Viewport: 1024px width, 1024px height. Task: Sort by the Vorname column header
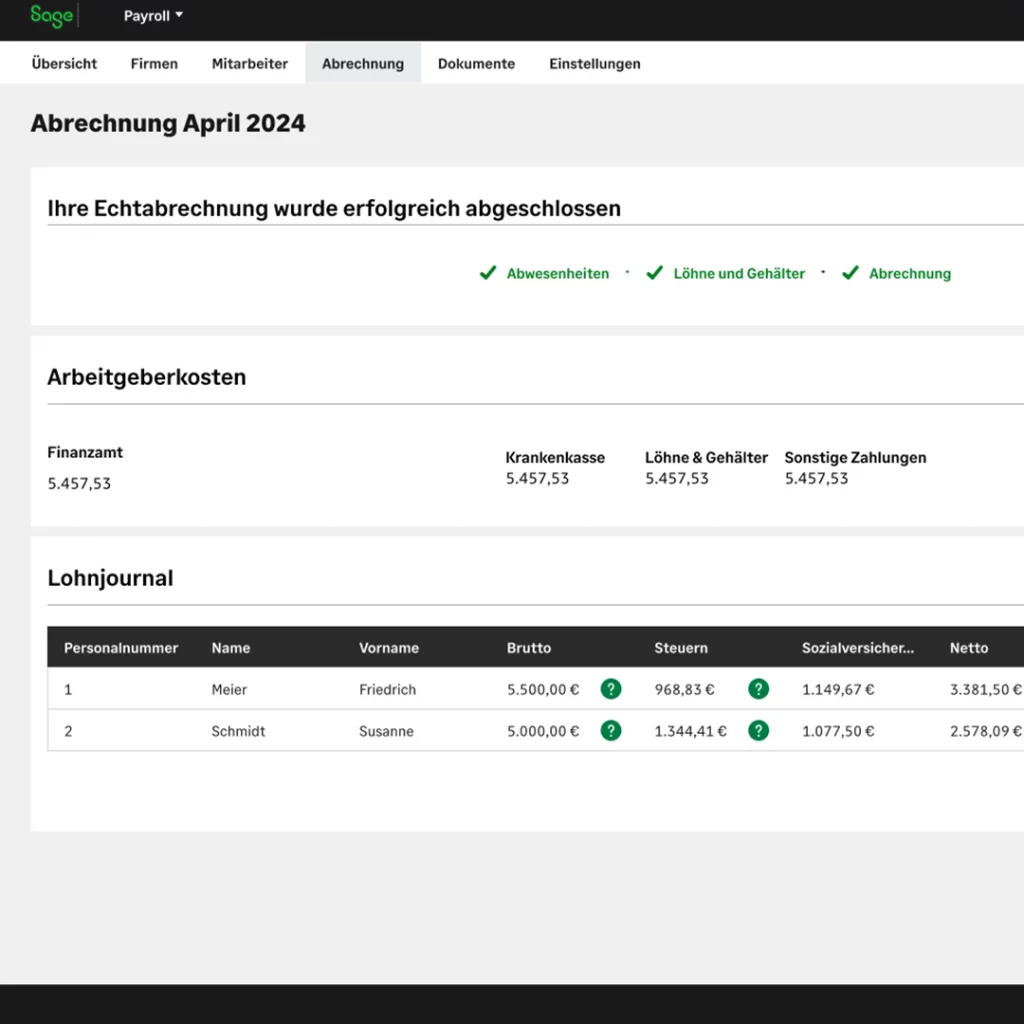[x=389, y=648]
